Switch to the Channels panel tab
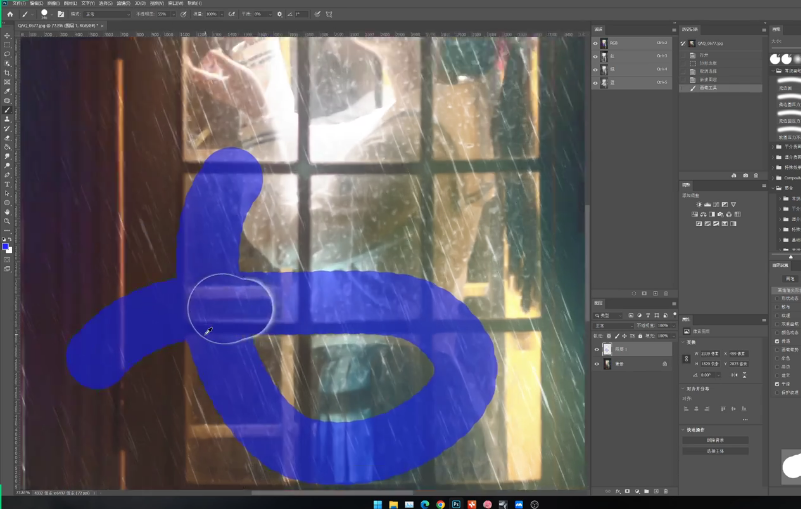The image size is (801, 509). (x=599, y=29)
